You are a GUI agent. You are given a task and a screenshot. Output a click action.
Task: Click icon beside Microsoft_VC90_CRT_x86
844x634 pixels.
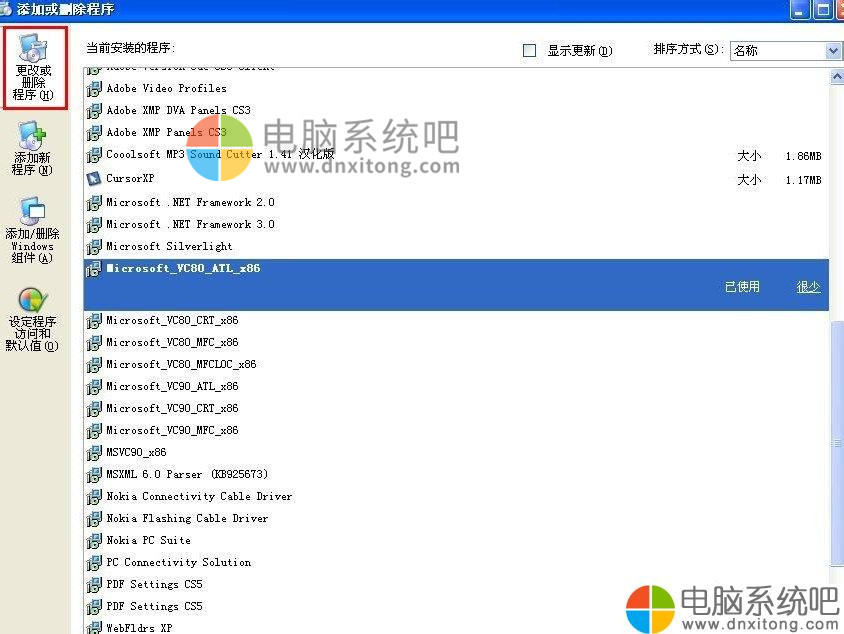pyautogui.click(x=94, y=410)
